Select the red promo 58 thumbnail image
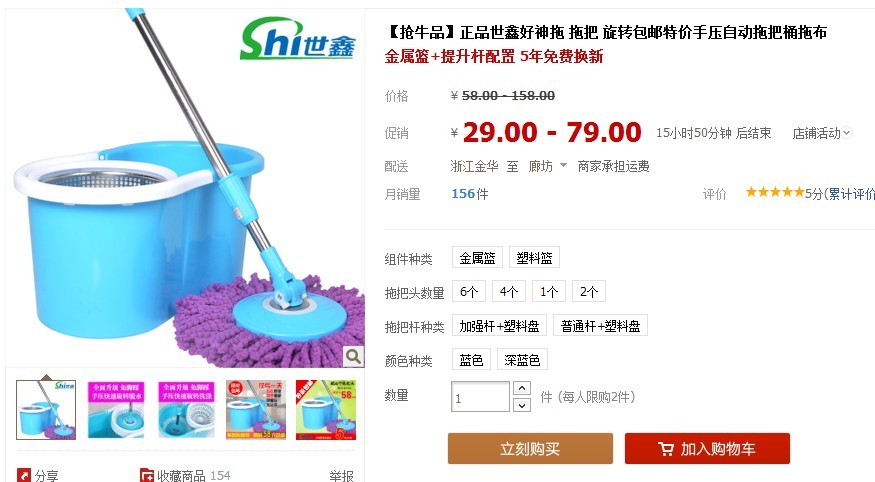 pyautogui.click(x=326, y=410)
